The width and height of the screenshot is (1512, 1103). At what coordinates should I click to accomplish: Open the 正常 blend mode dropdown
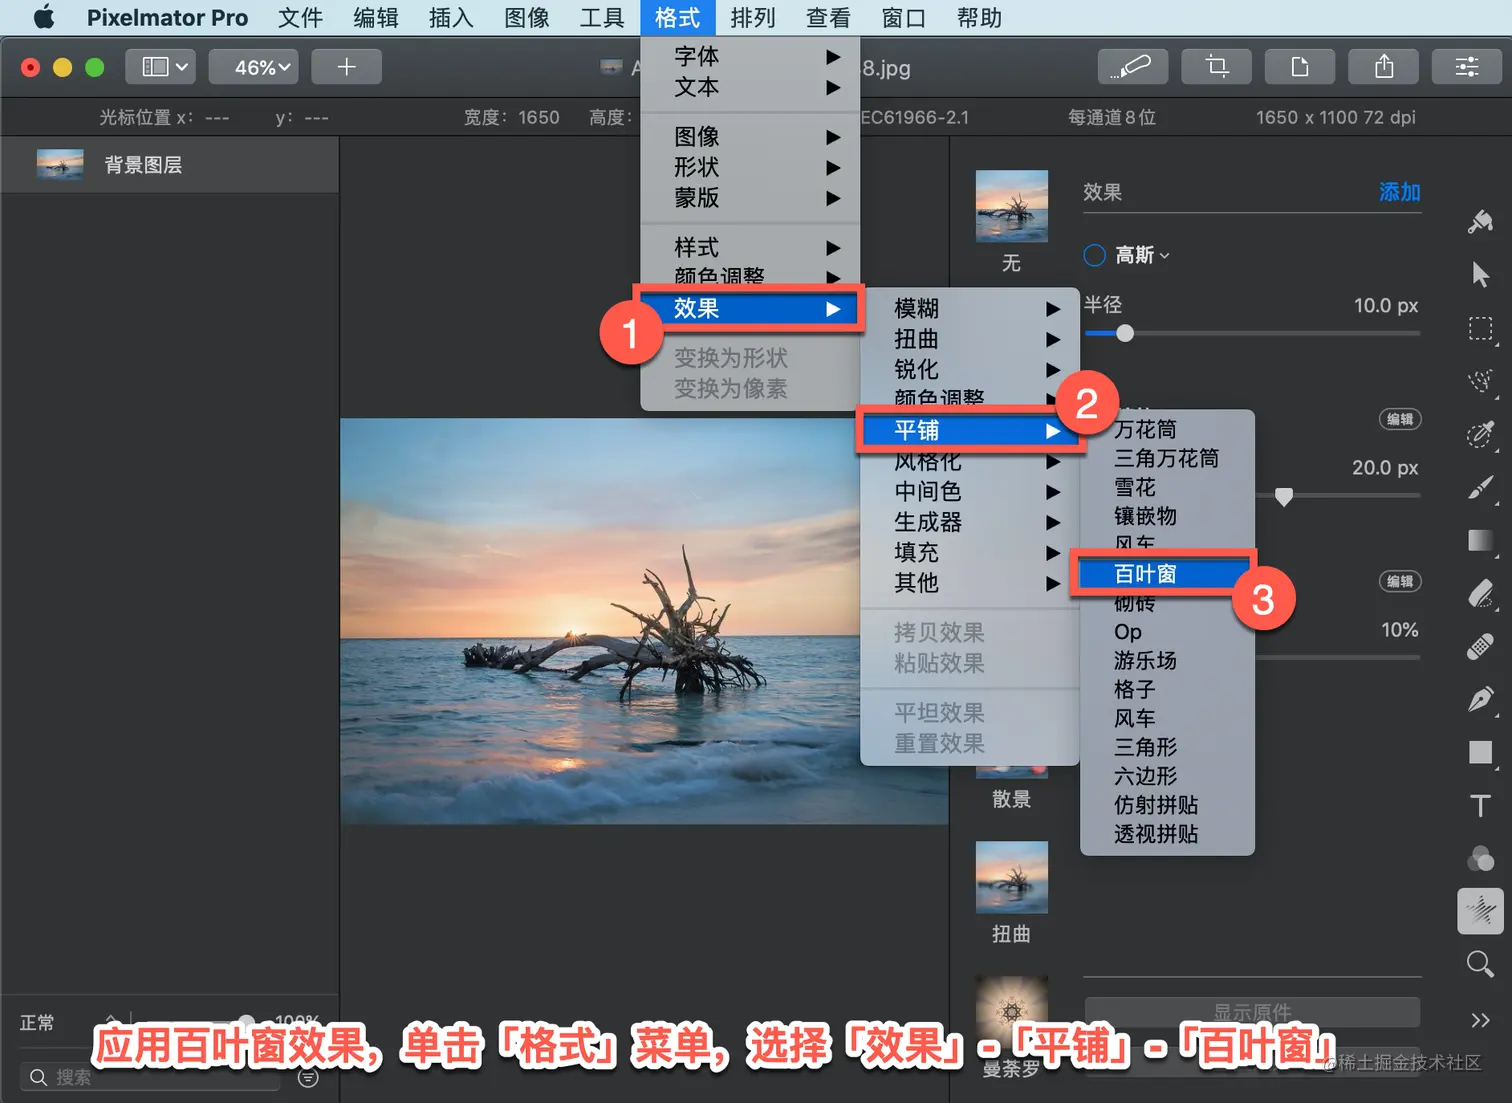coord(68,1022)
